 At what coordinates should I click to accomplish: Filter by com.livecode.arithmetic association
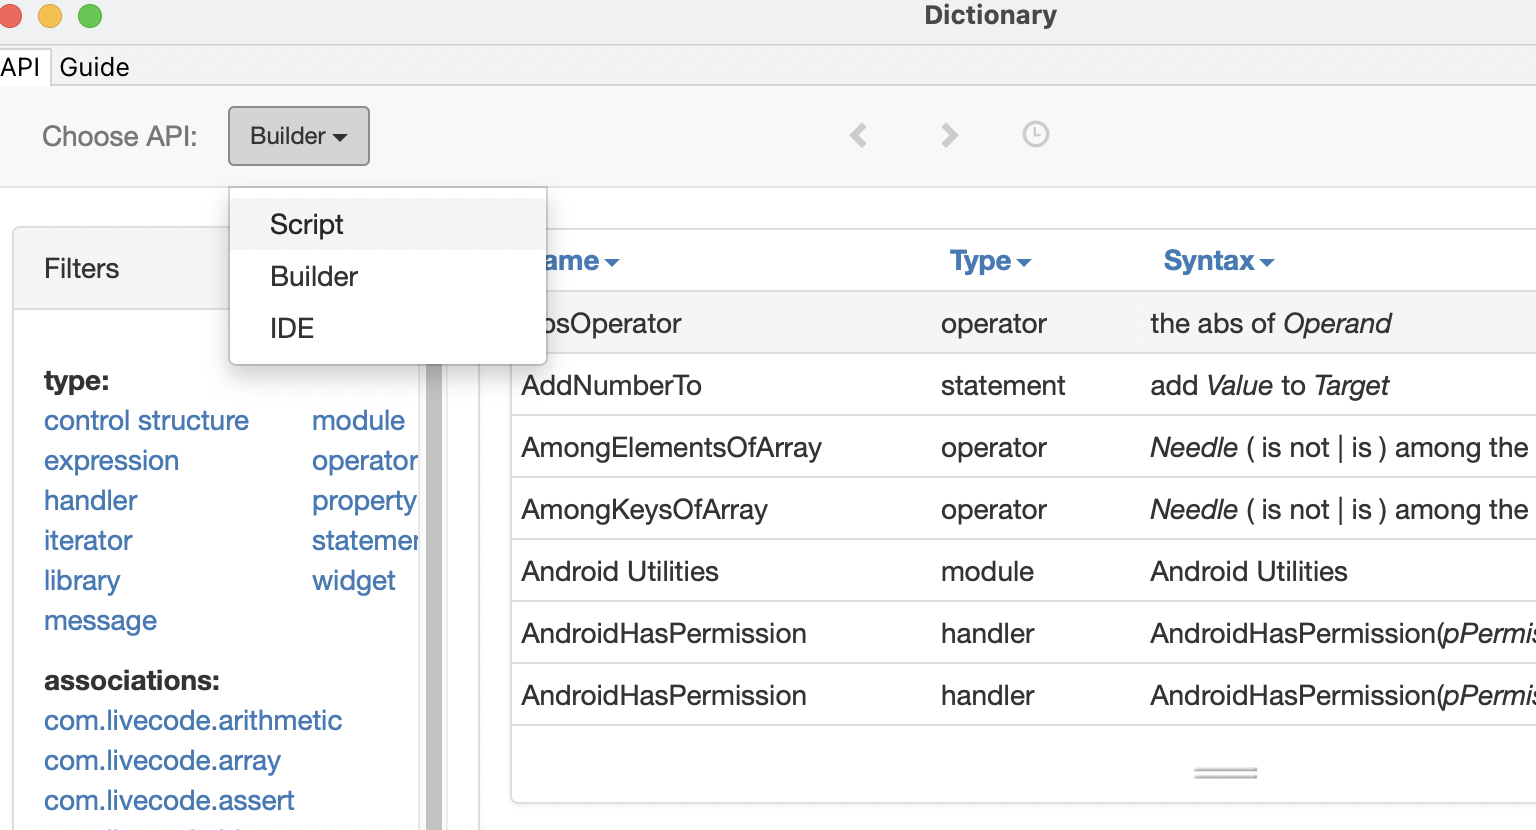(x=193, y=721)
